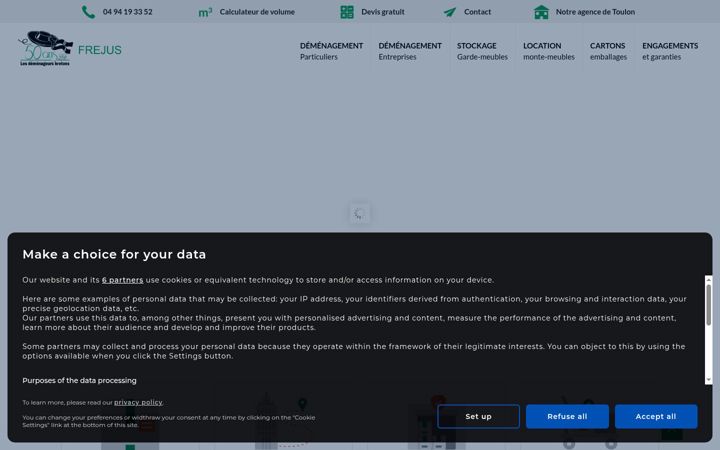Screen dimensions: 720x450
Task: Open Déménagement Particuliers menu
Action: click(x=332, y=51)
